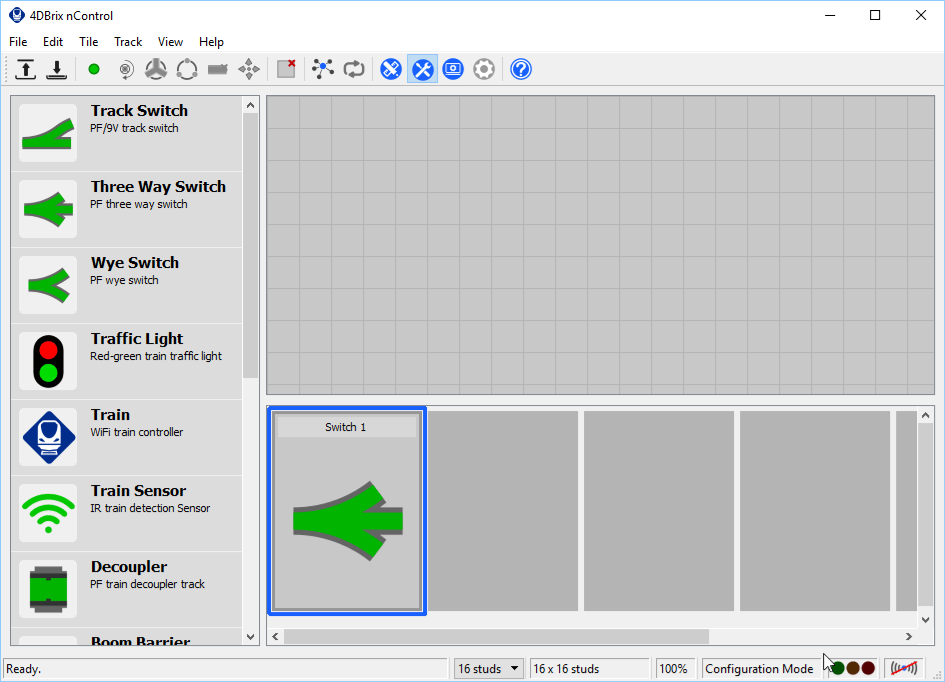The width and height of the screenshot is (945, 682).
Task: Open the Help menu
Action: pos(211,42)
